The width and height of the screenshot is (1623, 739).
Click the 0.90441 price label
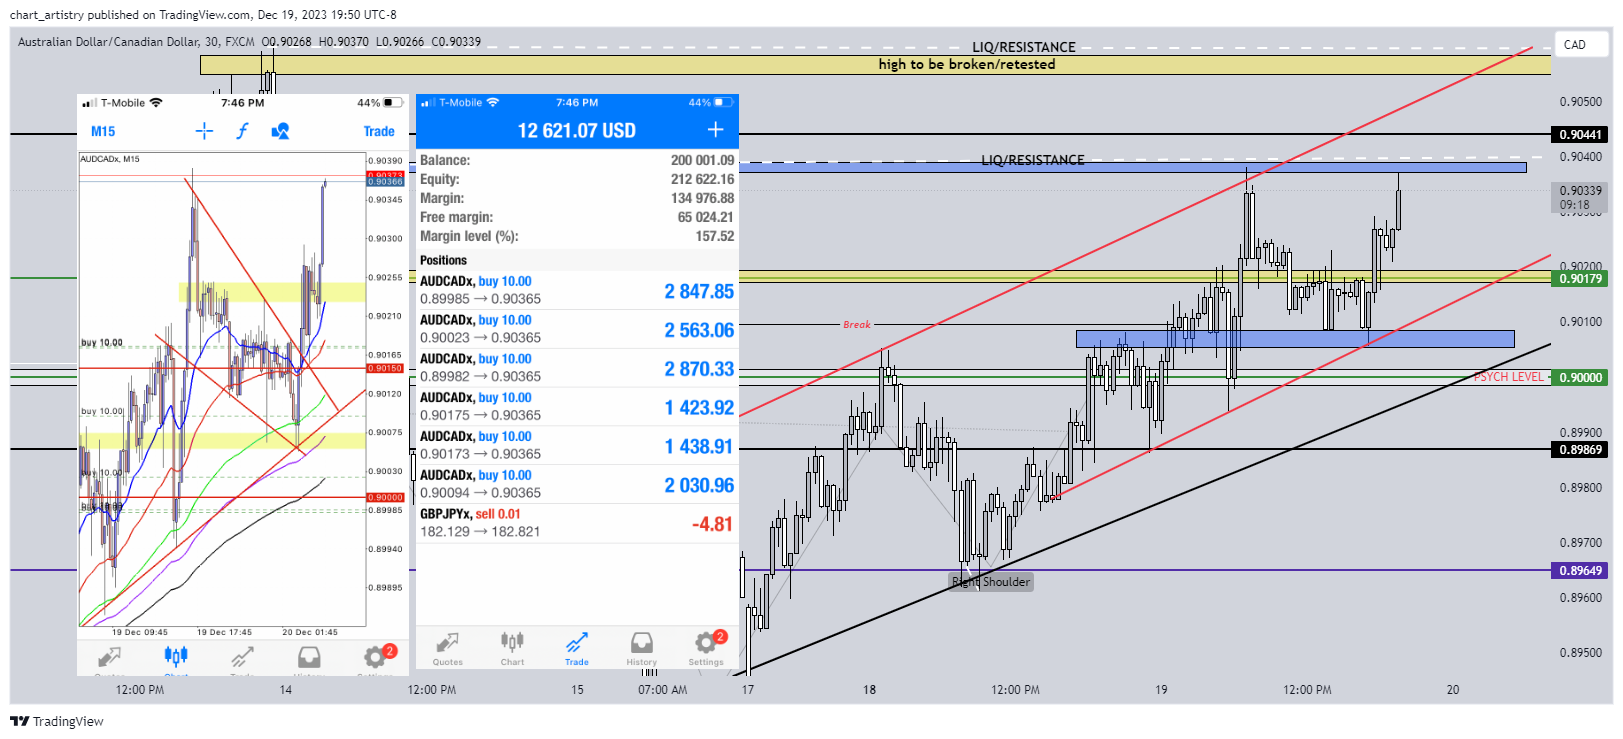pyautogui.click(x=1580, y=135)
